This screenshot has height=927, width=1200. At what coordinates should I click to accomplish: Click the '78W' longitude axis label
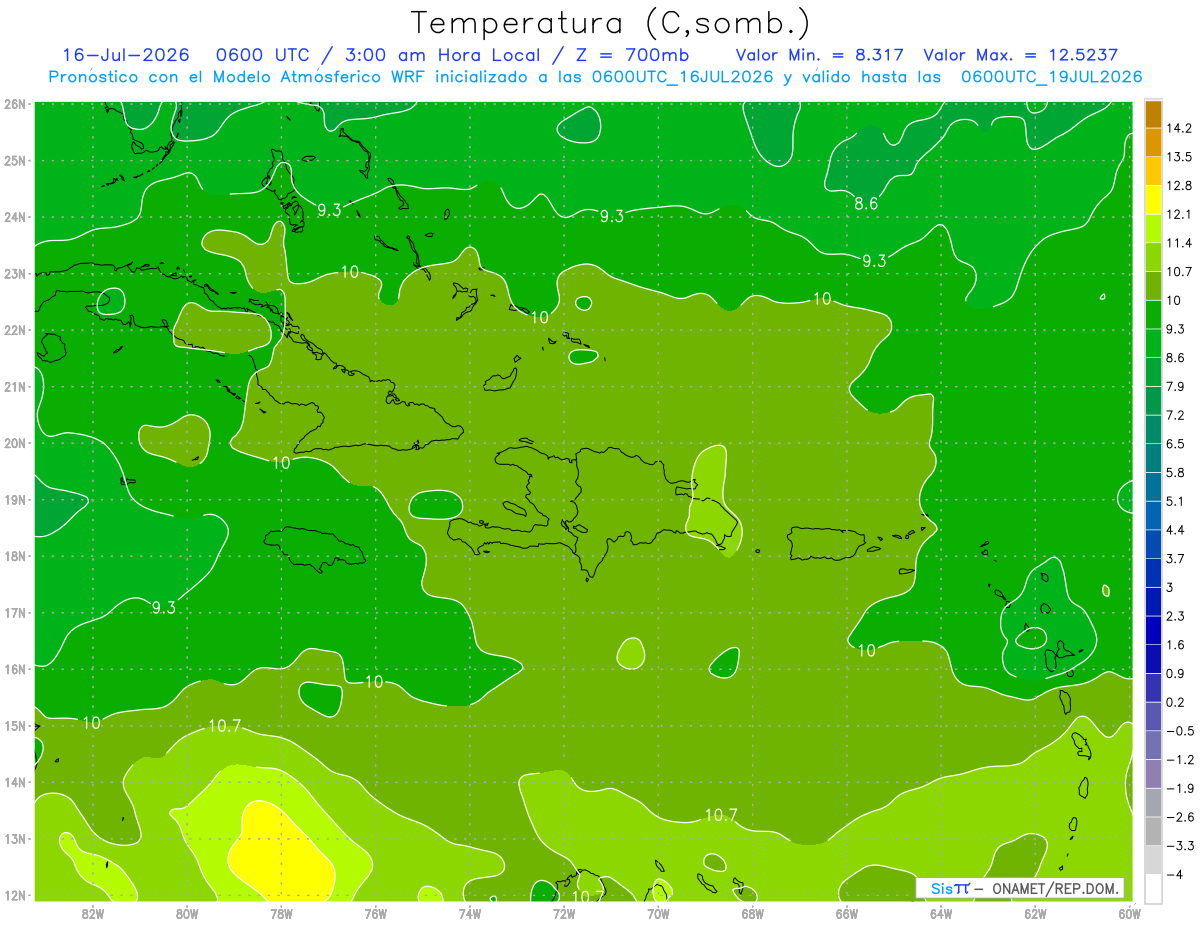(281, 913)
